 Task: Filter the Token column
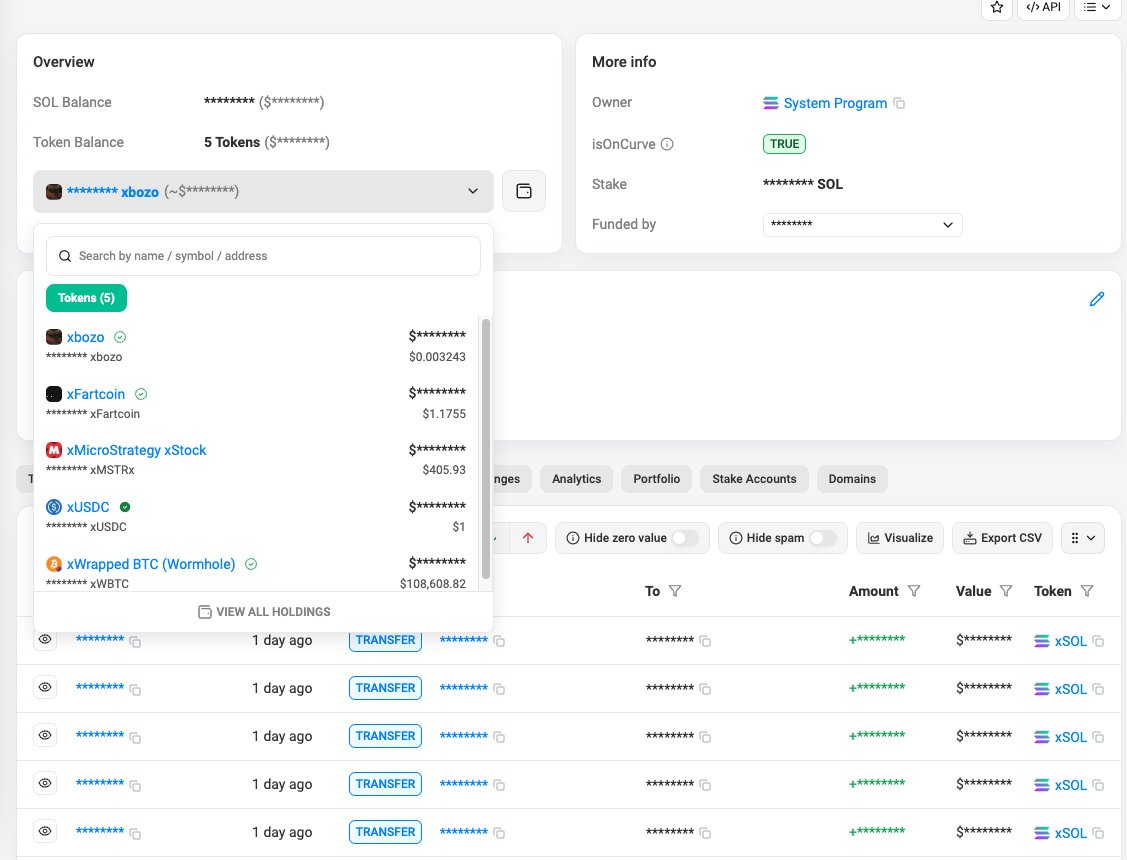click(1087, 591)
